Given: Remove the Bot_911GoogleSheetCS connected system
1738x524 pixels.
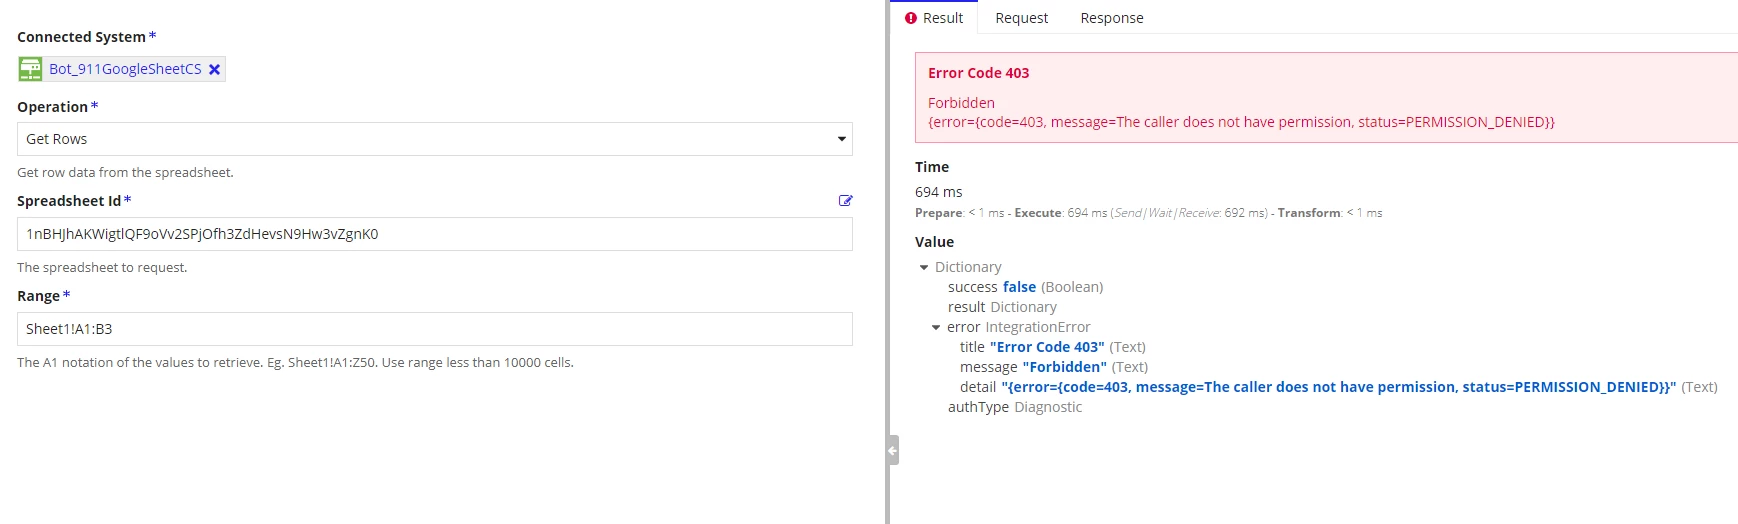Looking at the screenshot, I should pos(214,69).
